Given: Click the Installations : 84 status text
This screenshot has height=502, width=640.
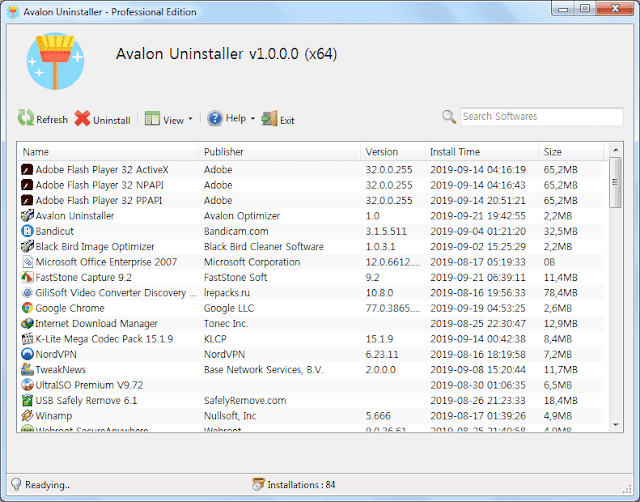Looking at the screenshot, I should pos(301,485).
